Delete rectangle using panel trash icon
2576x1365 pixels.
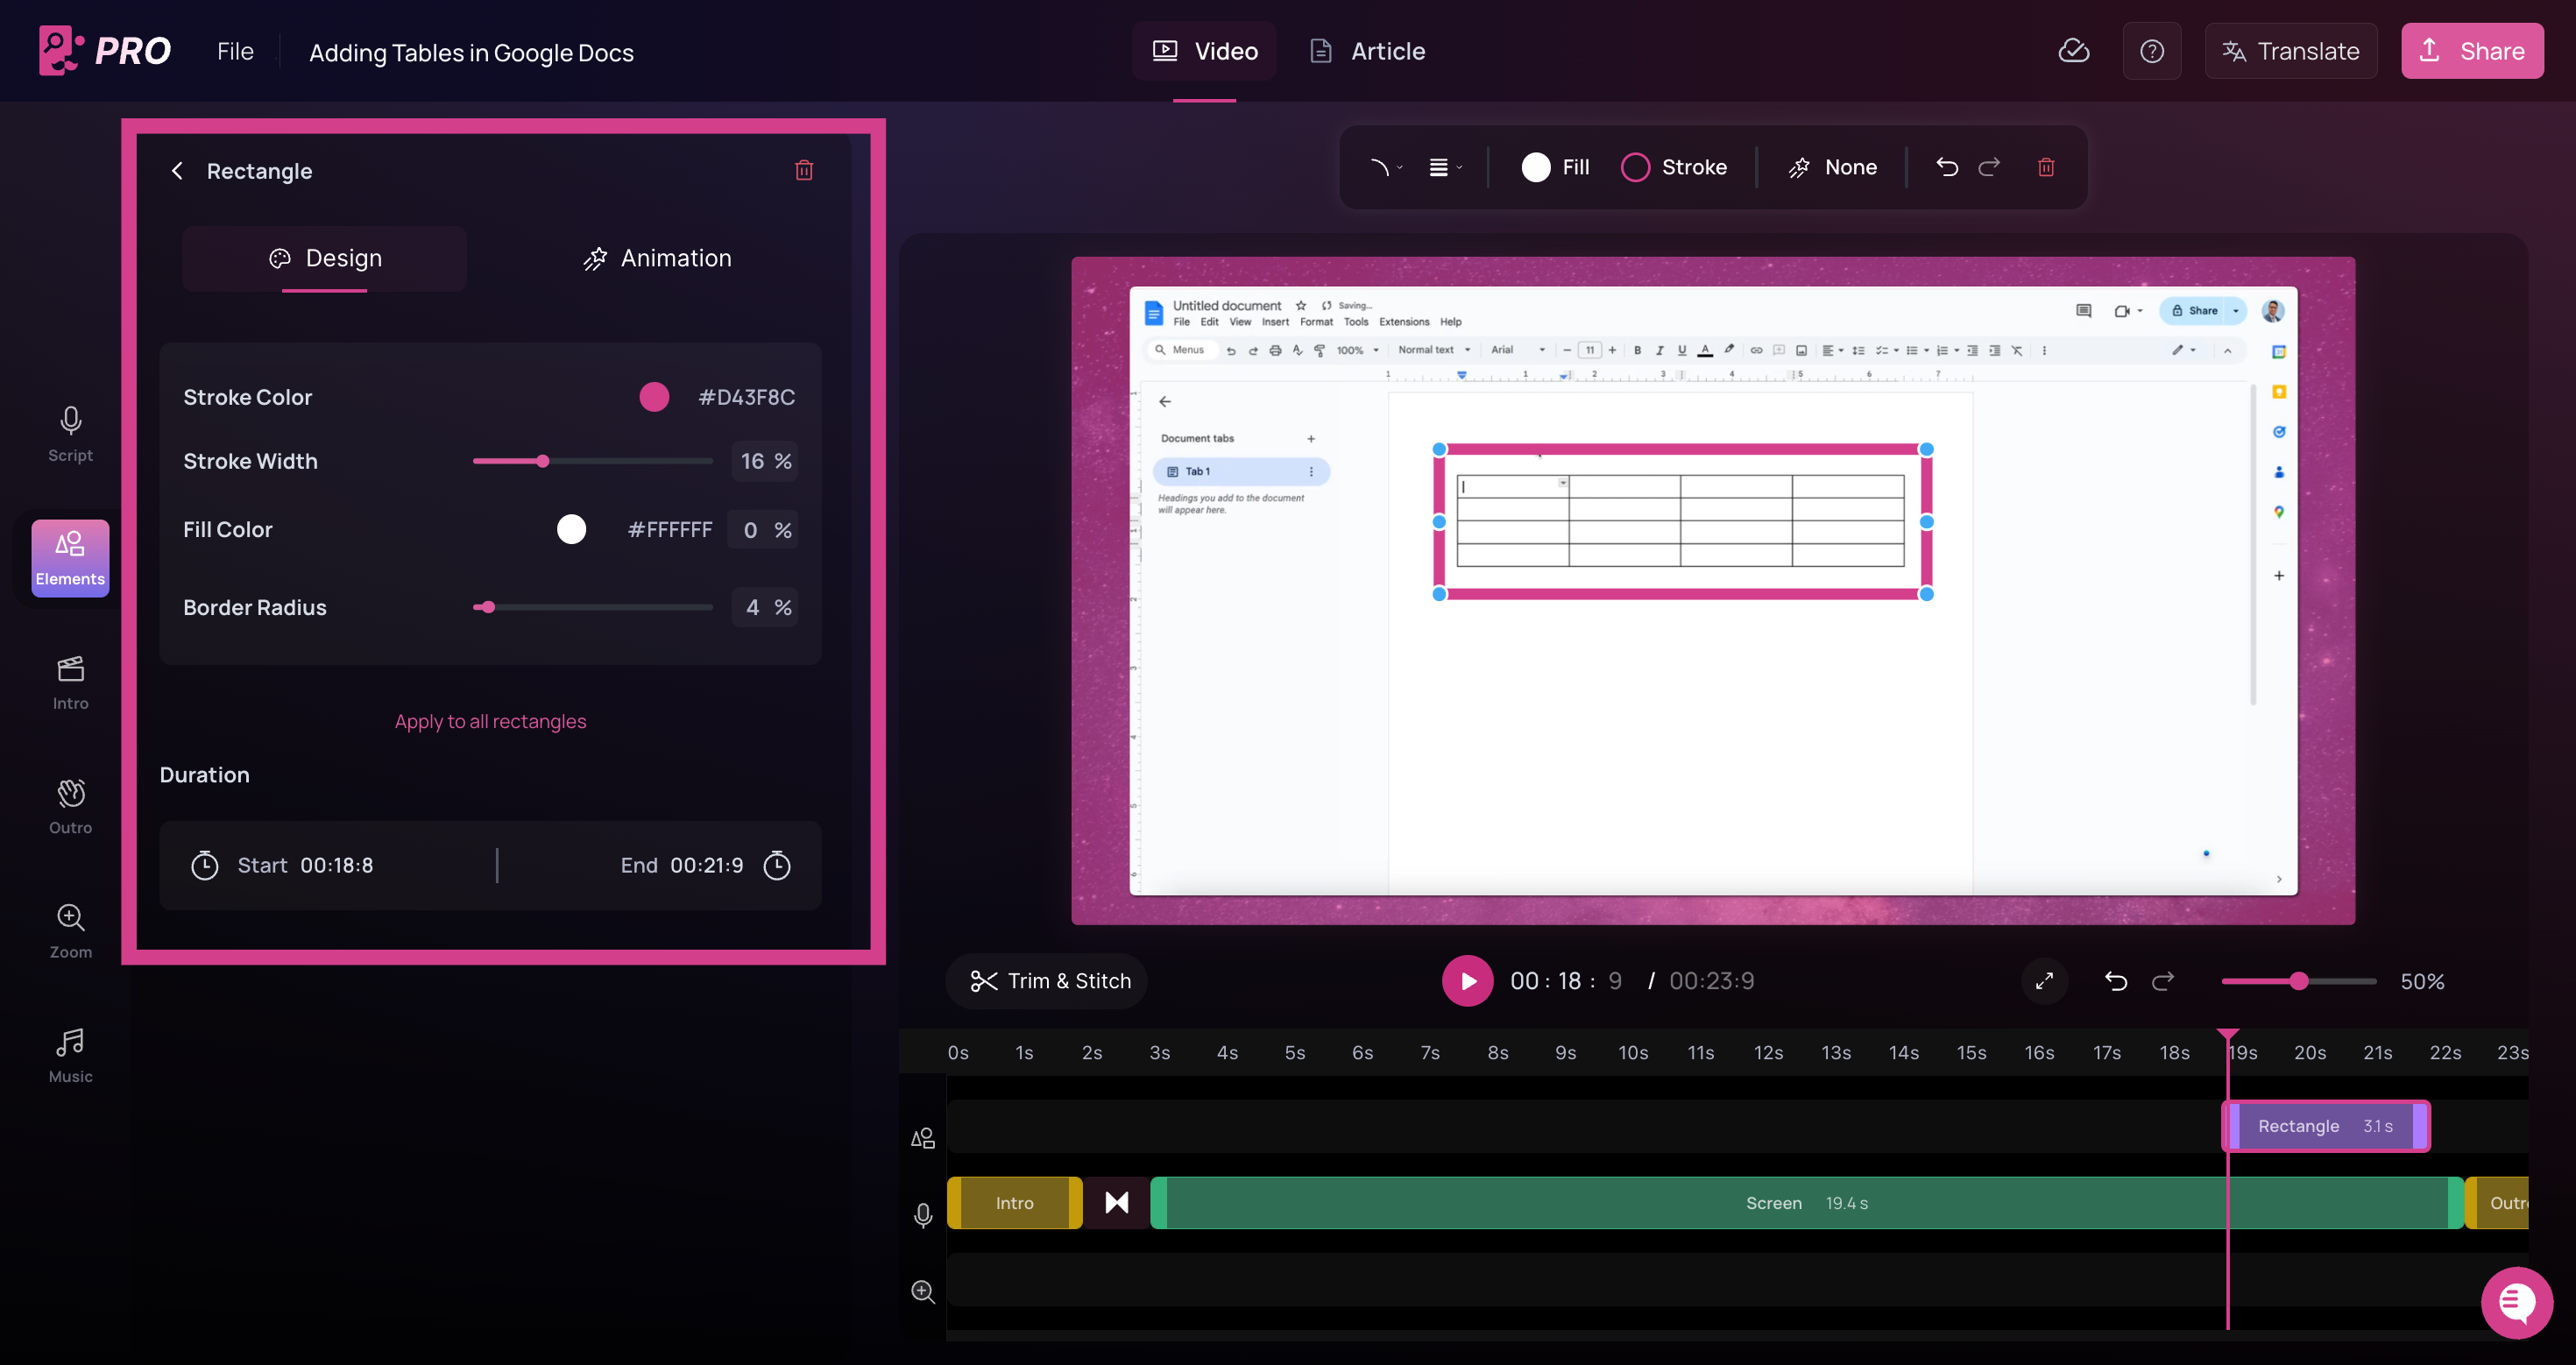point(804,170)
